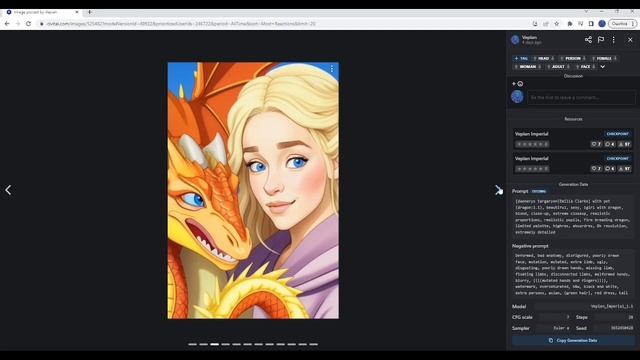
Task: Click the first CHECKPOINT badge
Action: (x=618, y=134)
